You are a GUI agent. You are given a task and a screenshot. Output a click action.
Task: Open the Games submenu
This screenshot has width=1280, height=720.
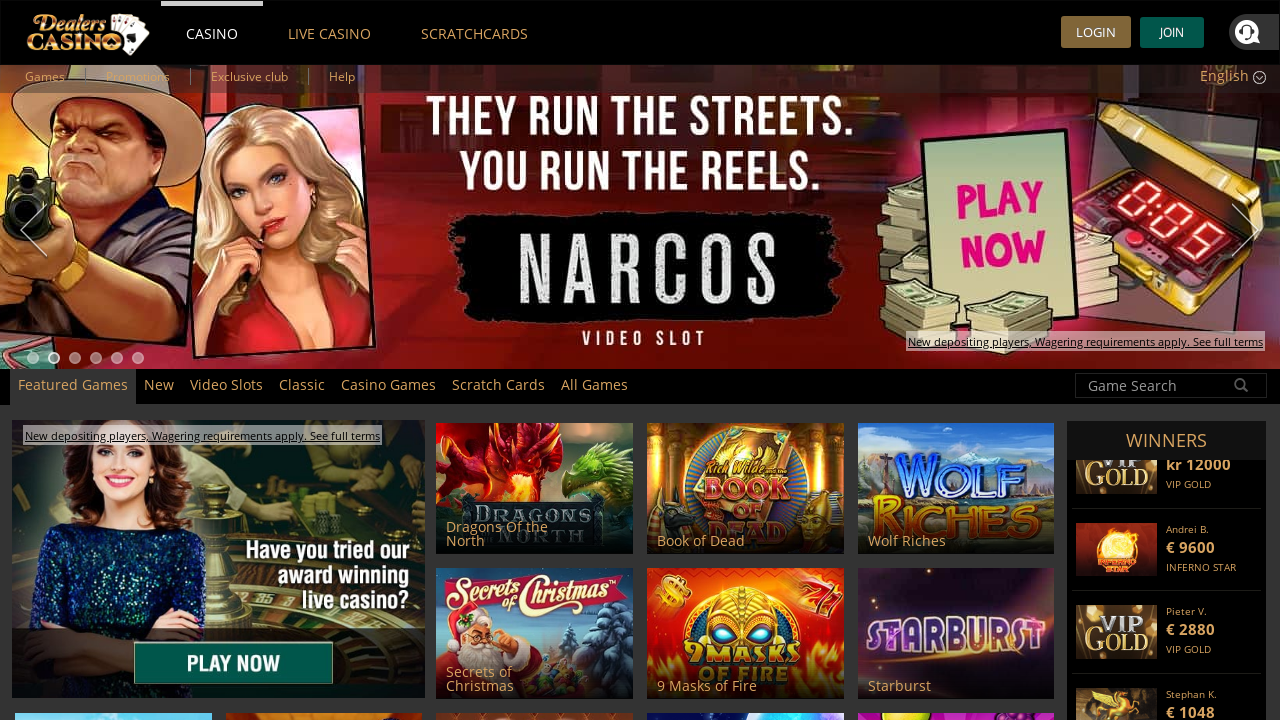click(45, 76)
